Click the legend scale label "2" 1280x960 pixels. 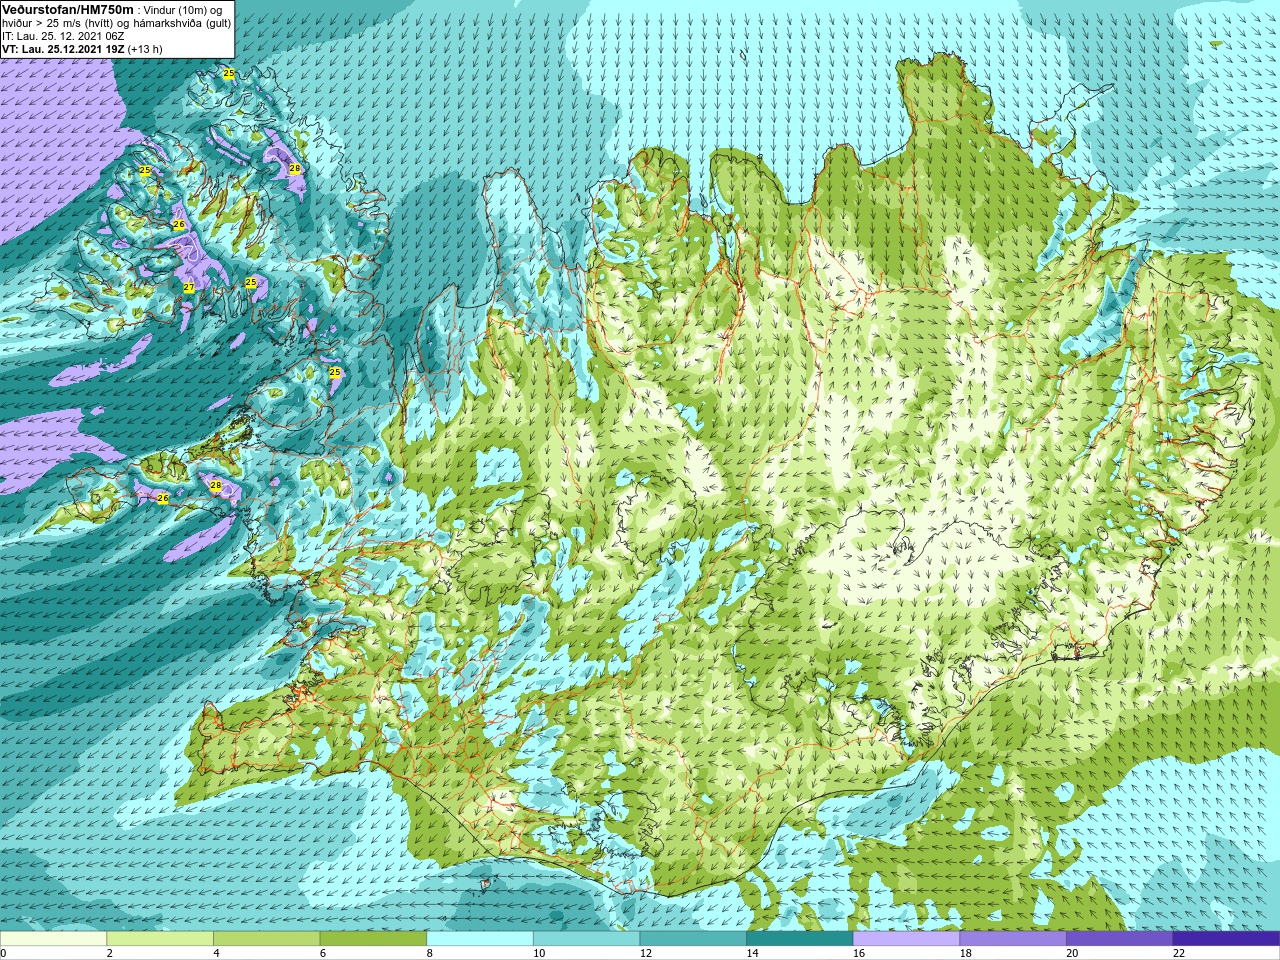point(110,953)
